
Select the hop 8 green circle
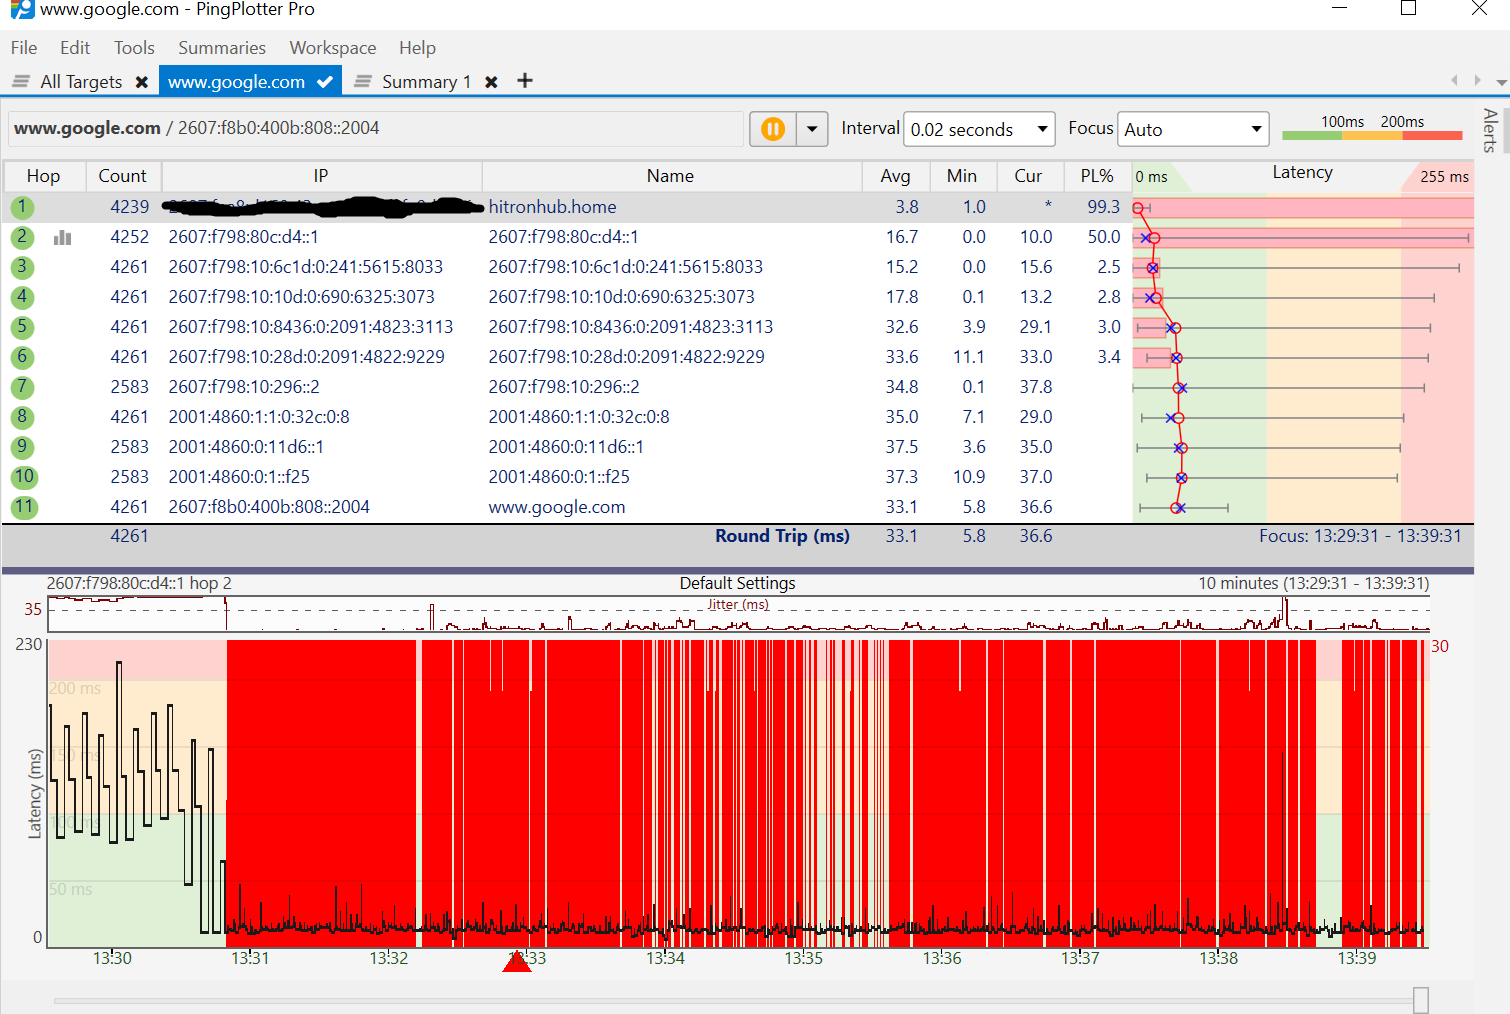[x=22, y=417]
